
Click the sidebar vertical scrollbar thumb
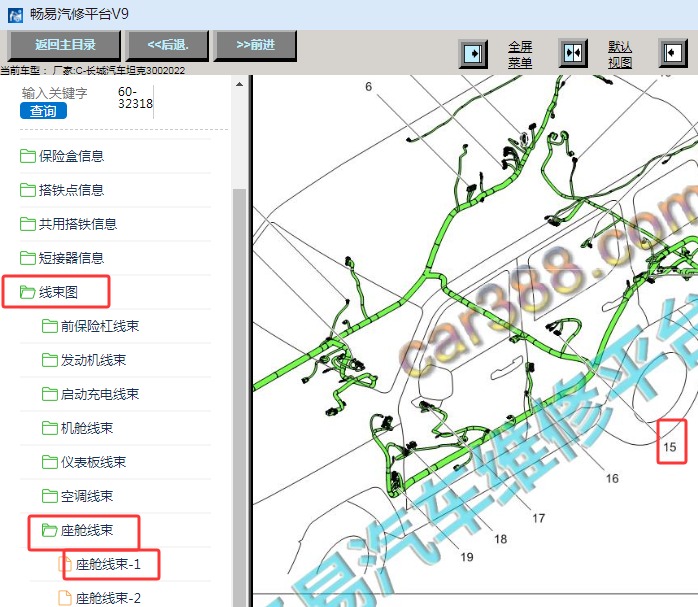point(239,396)
